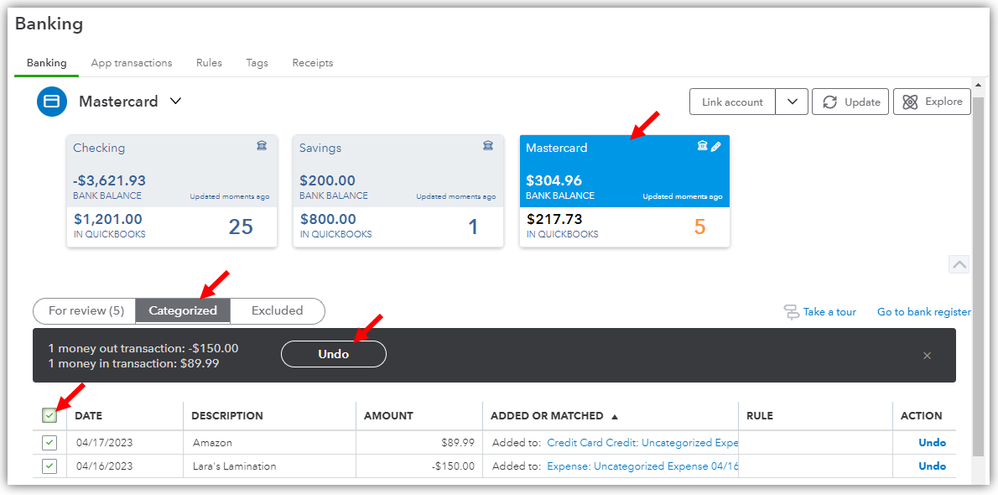Screen dimensions: 998x495
Task: Click the blue Mastercard account icon
Action: tap(52, 102)
